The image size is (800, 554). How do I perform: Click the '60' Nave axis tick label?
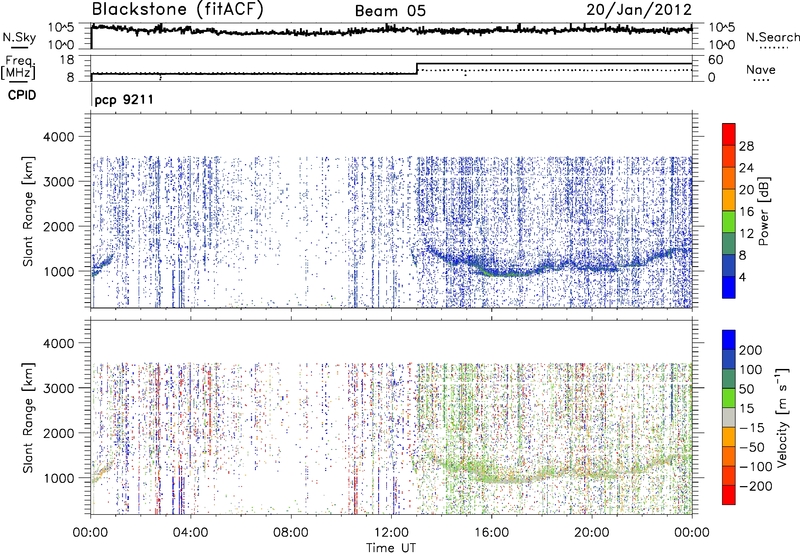716,60
